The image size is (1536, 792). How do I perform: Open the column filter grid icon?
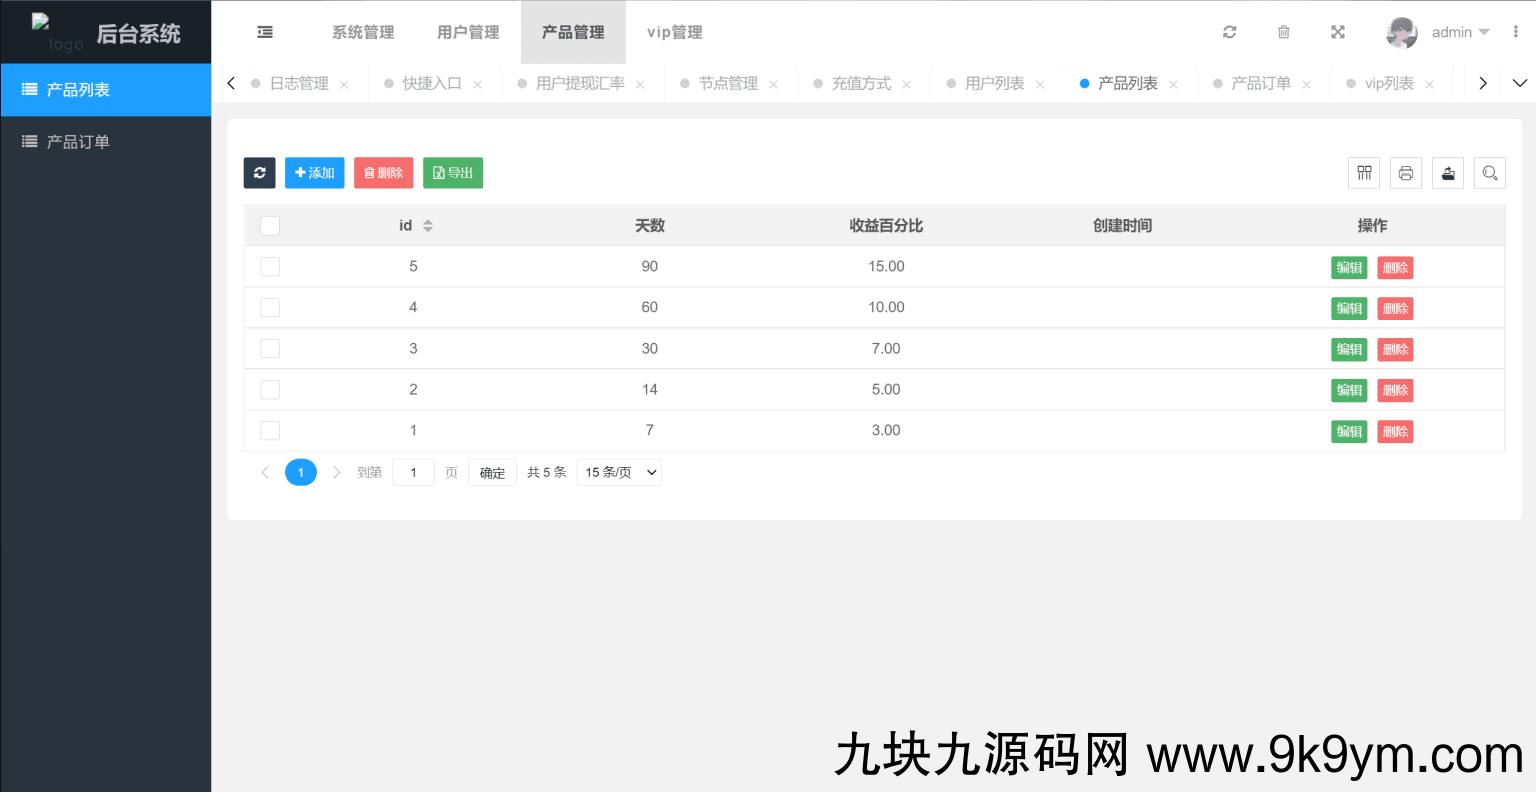pos(1364,173)
